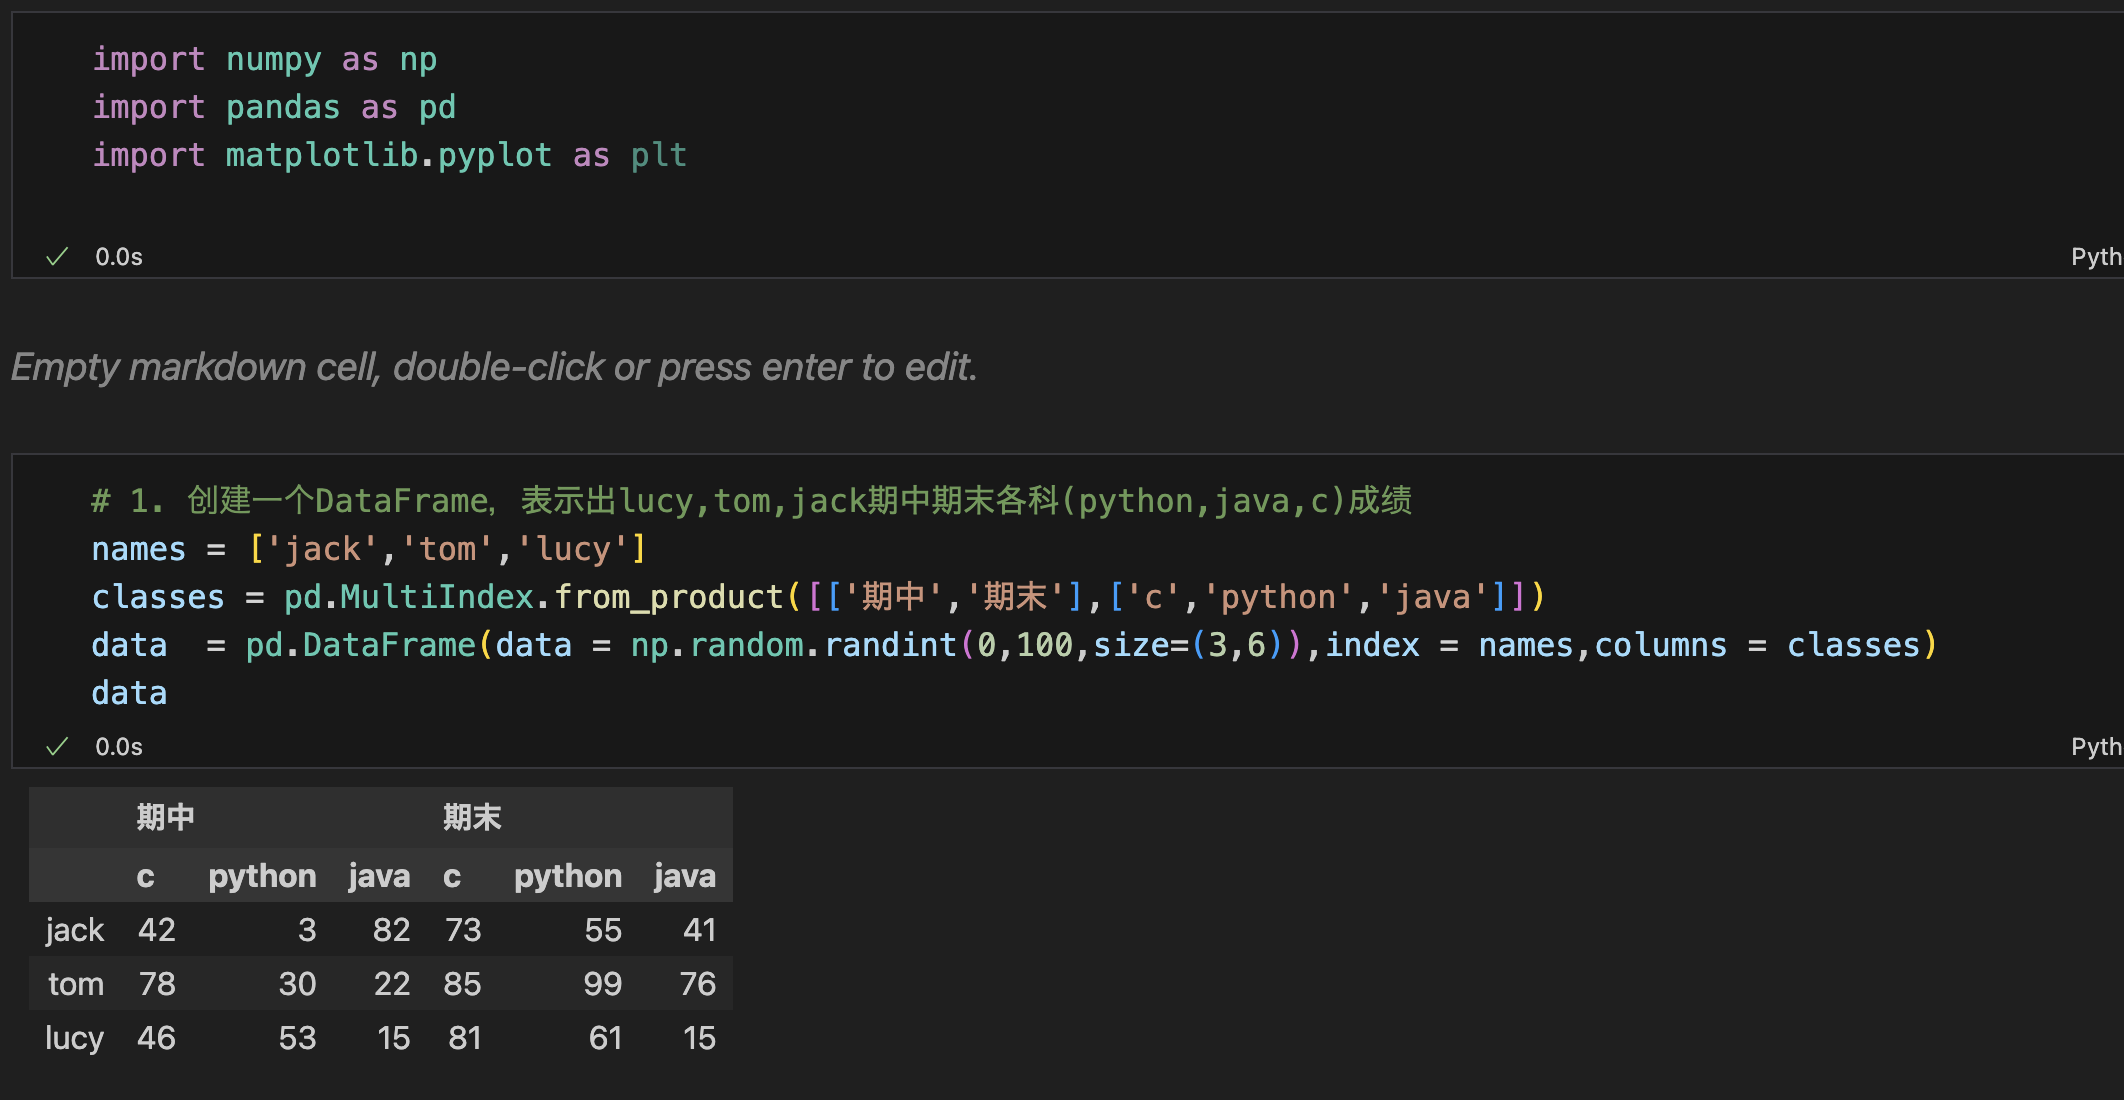The height and width of the screenshot is (1100, 2124).
Task: Click jack's cell value 55
Action: pyautogui.click(x=603, y=930)
